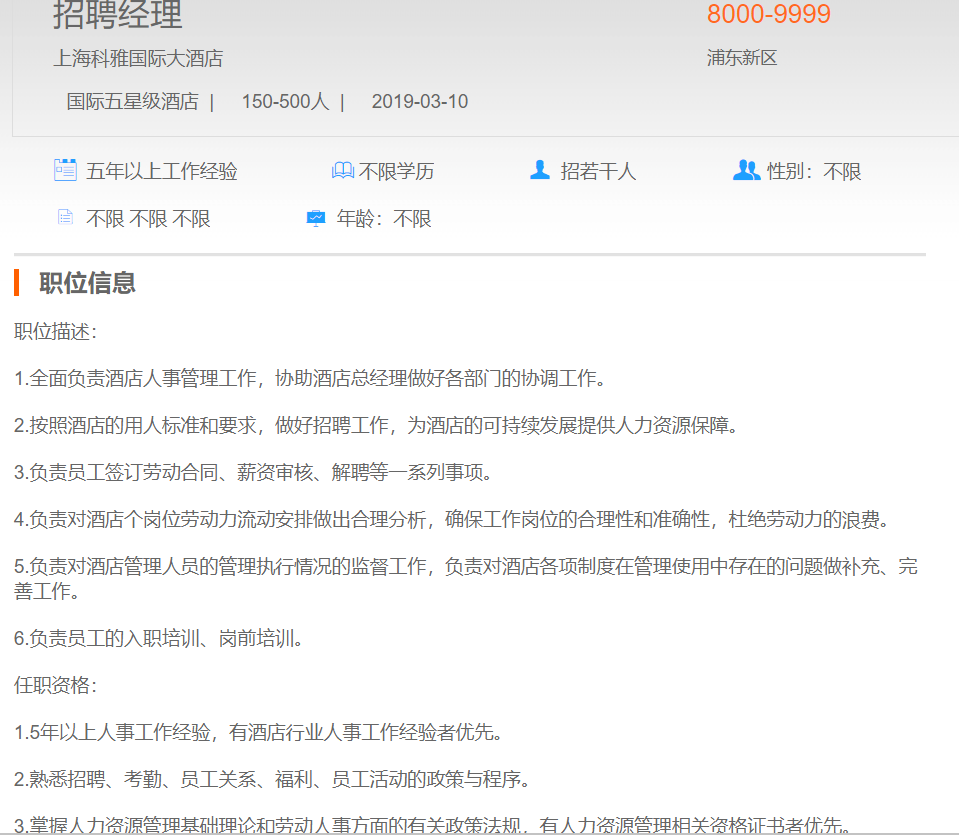Click the 招聘经理 job title
959x837 pixels.
click(x=118, y=15)
